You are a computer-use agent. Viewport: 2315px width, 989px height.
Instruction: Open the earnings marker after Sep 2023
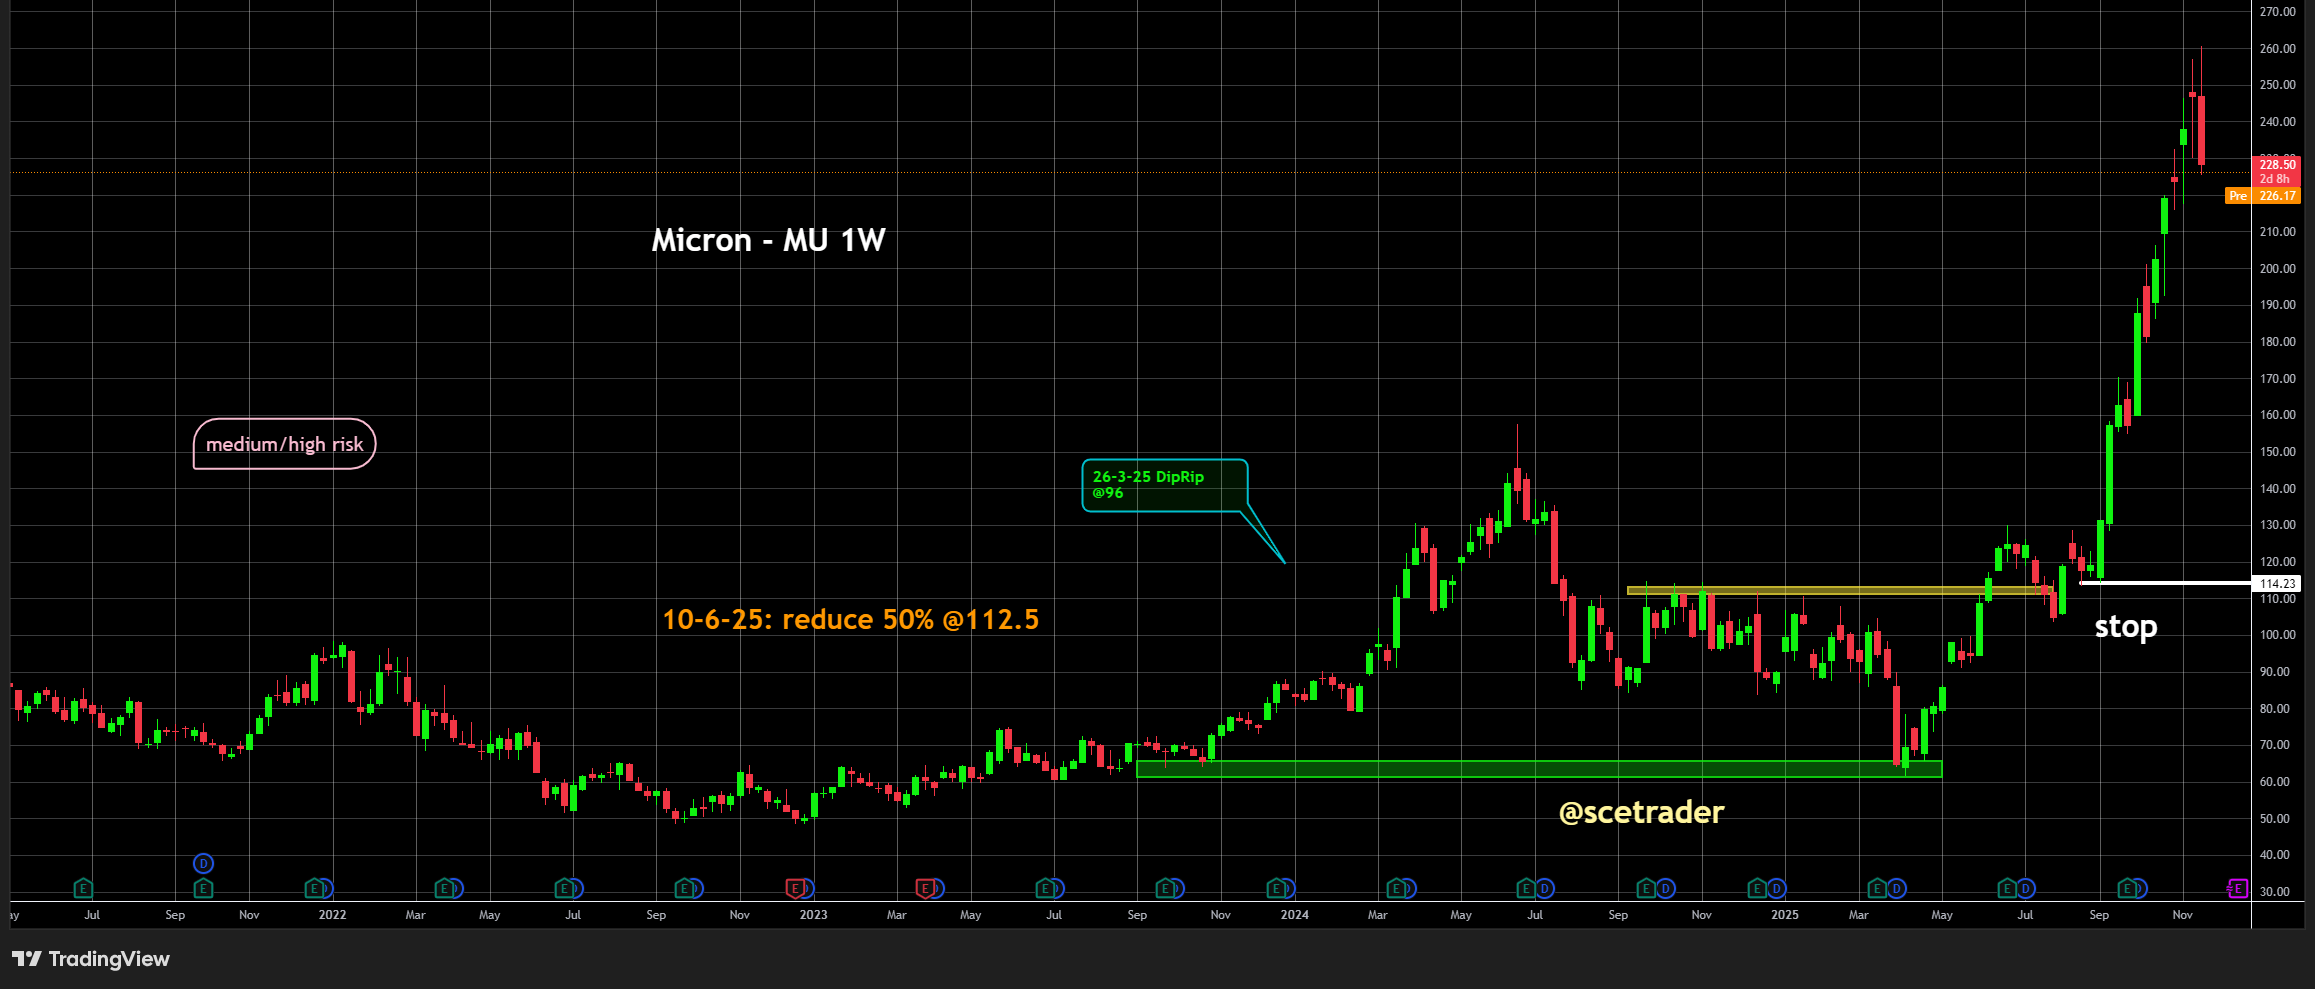pos(1165,888)
